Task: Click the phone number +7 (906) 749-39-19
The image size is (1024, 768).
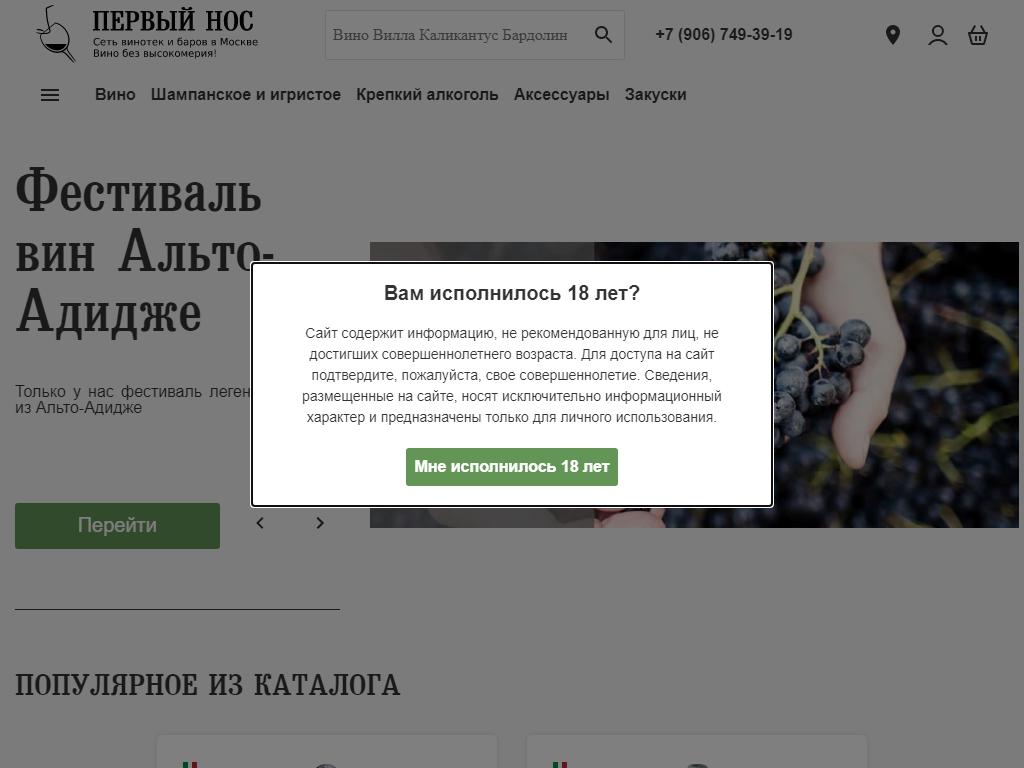Action: point(724,35)
